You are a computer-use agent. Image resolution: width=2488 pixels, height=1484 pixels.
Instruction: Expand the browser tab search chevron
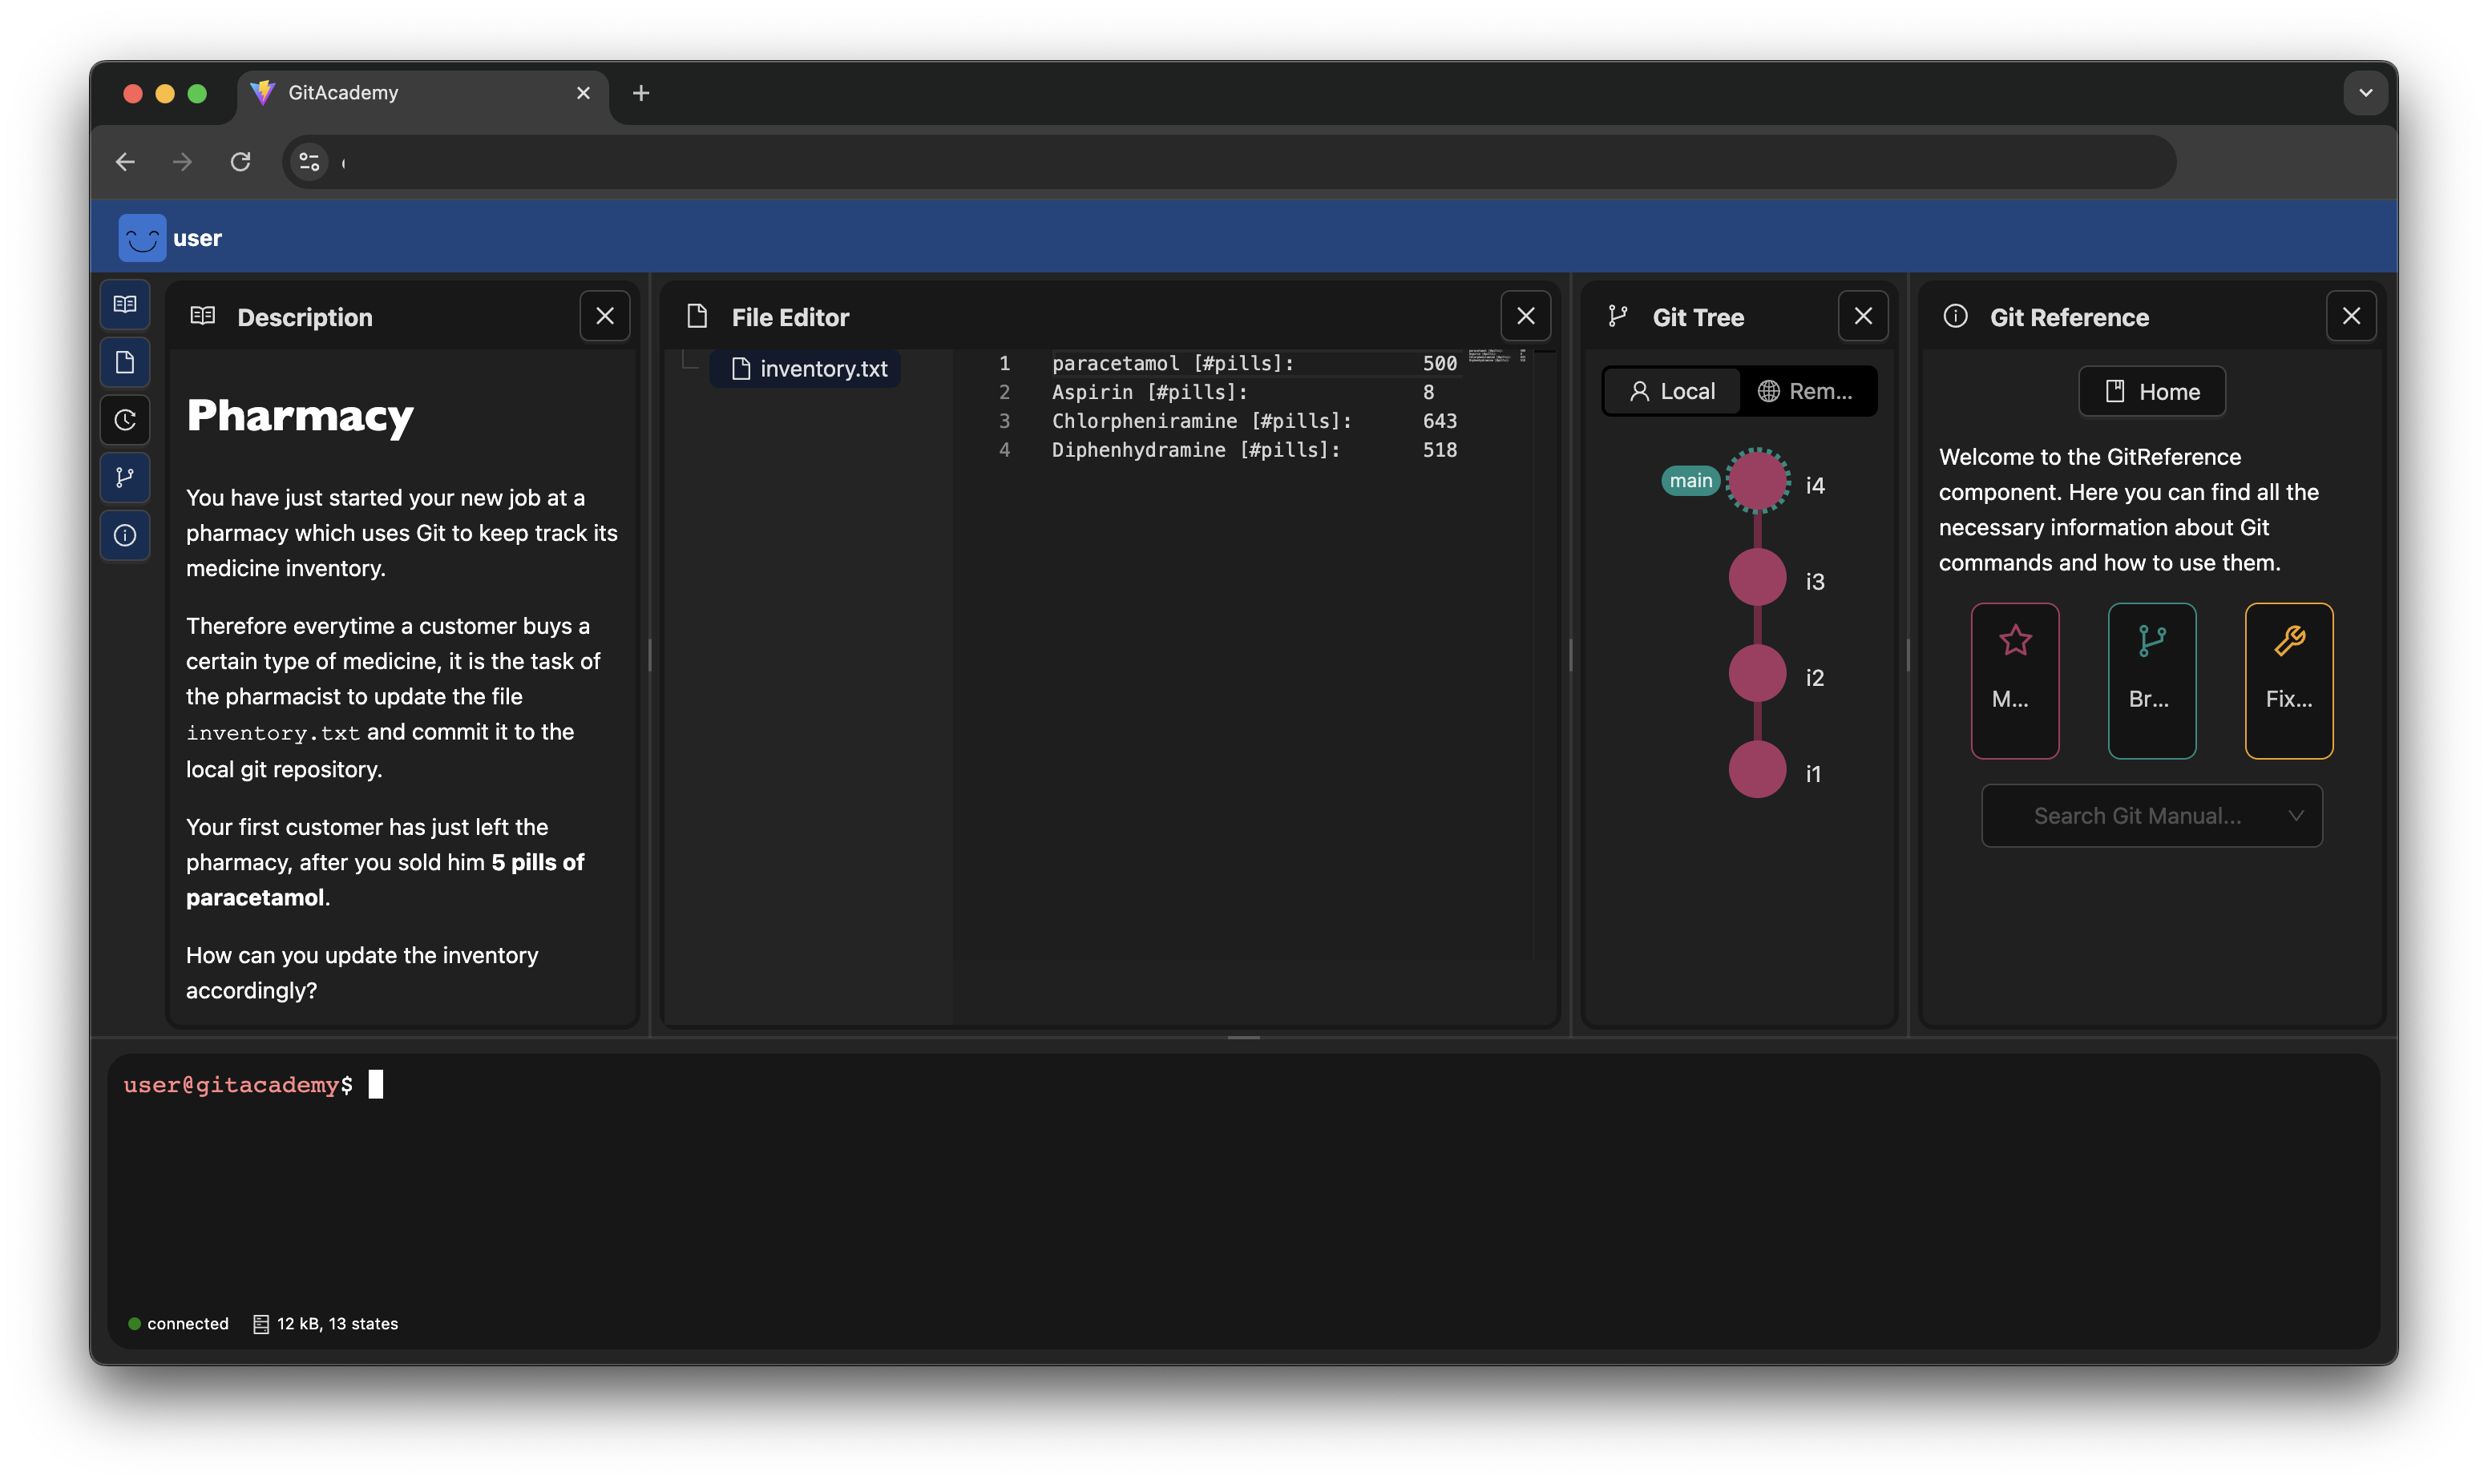[x=2365, y=93]
